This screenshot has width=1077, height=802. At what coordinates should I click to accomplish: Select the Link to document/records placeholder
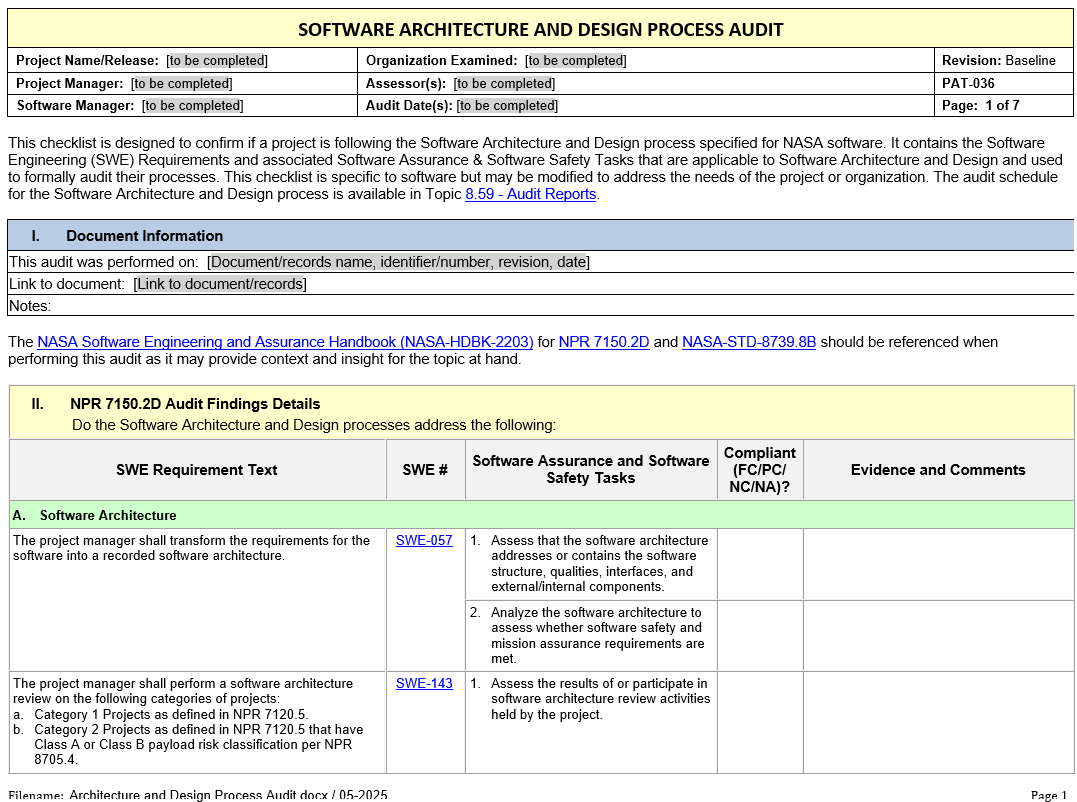click(219, 284)
